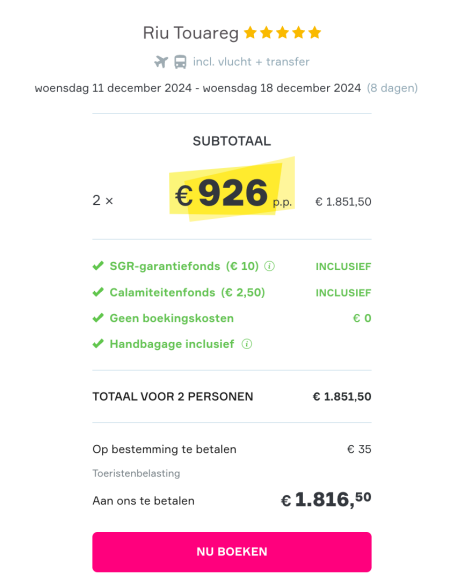Screen dimensions: 450x583
Task: Open info icon beside Handbagage inclusief
Action: (247, 344)
